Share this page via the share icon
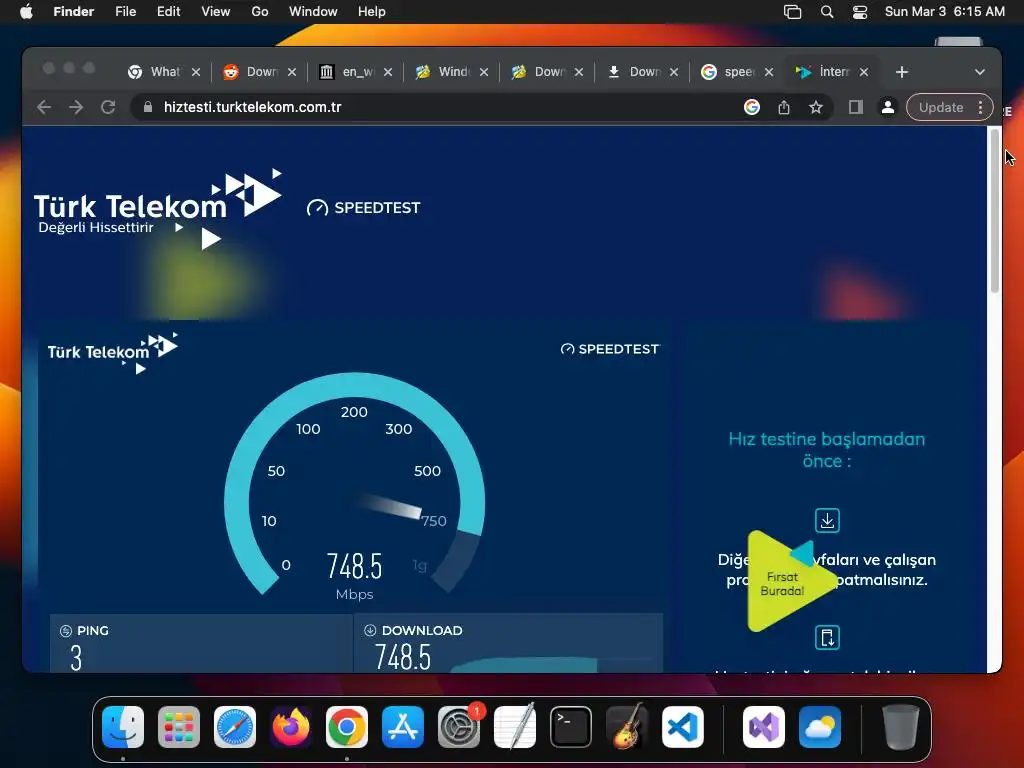This screenshot has height=768, width=1024. (x=784, y=107)
